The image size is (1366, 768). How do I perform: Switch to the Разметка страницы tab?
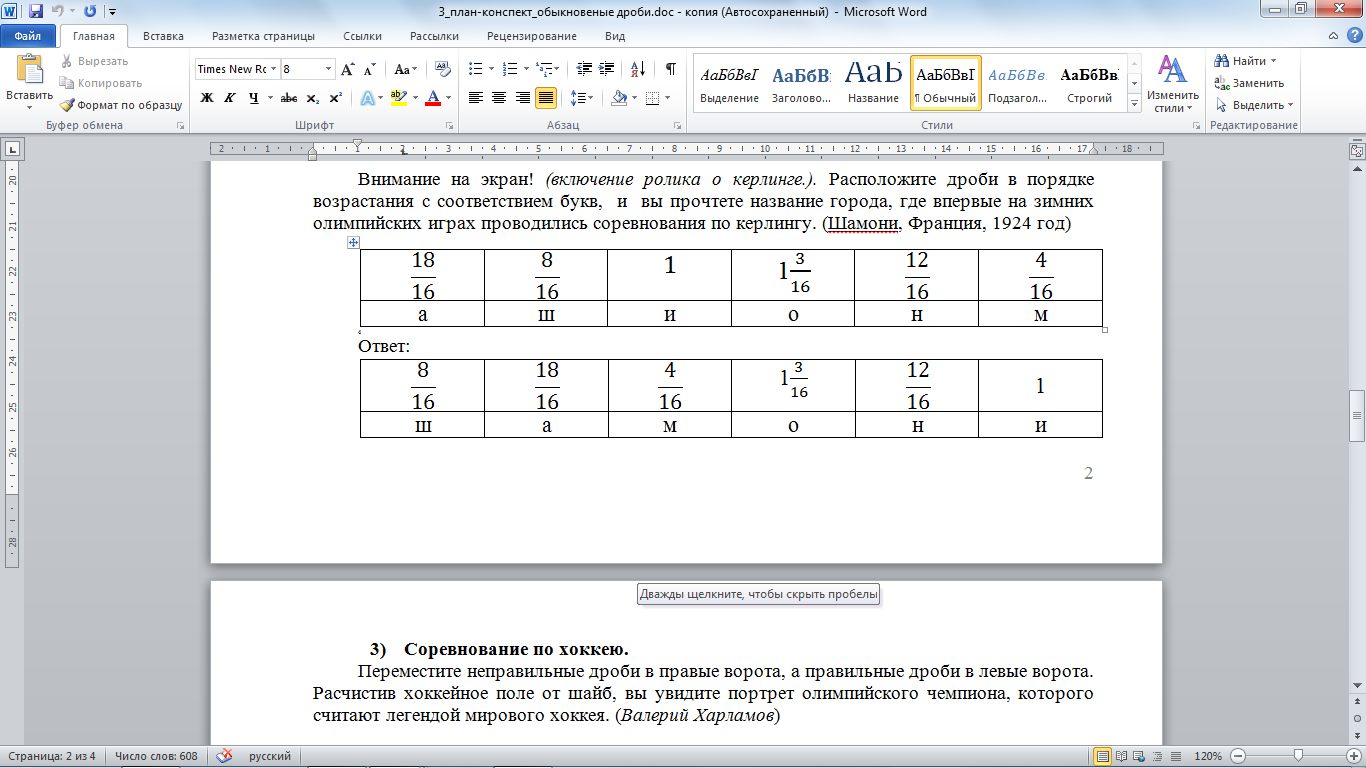(263, 36)
